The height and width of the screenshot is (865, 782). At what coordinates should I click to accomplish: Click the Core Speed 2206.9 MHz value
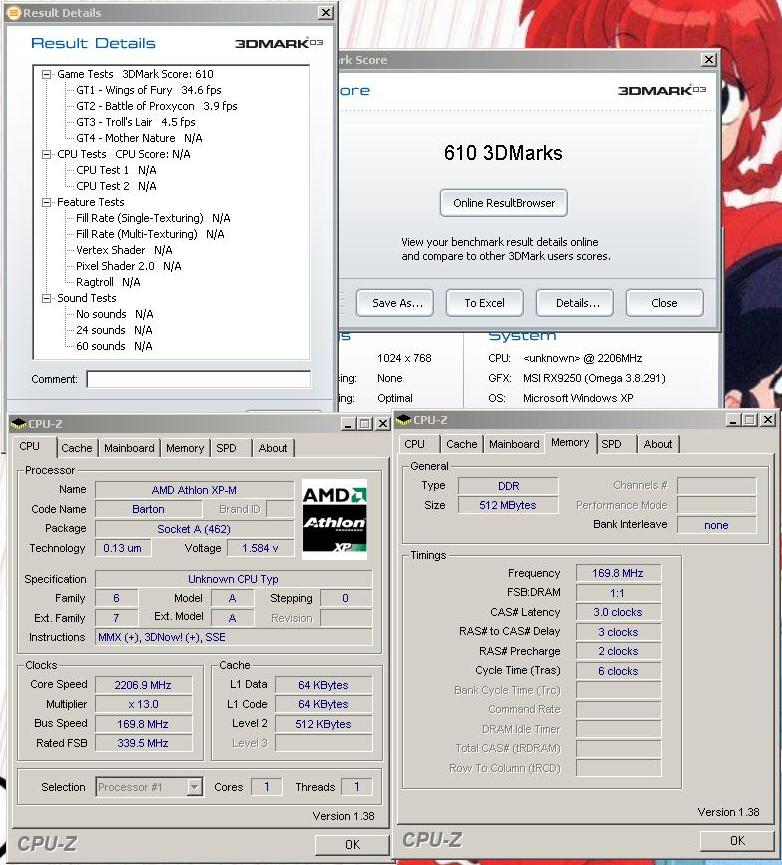(x=143, y=685)
